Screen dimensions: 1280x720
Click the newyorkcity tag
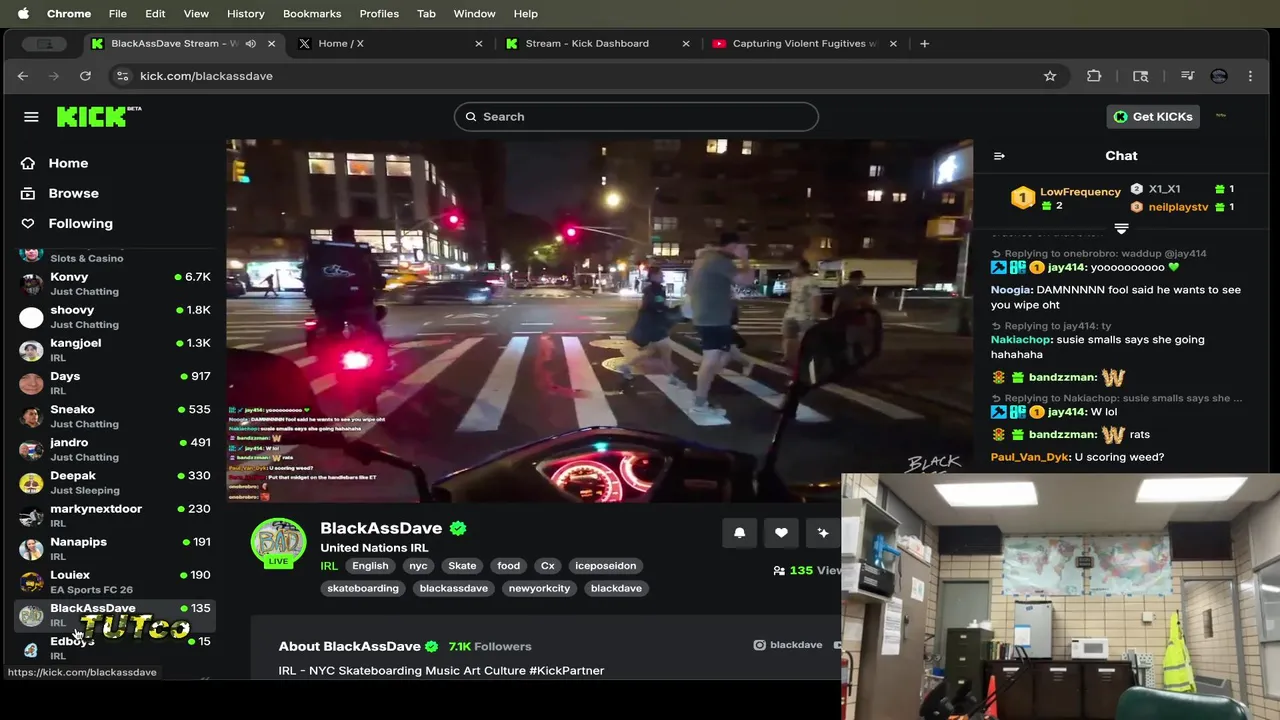pyautogui.click(x=539, y=588)
